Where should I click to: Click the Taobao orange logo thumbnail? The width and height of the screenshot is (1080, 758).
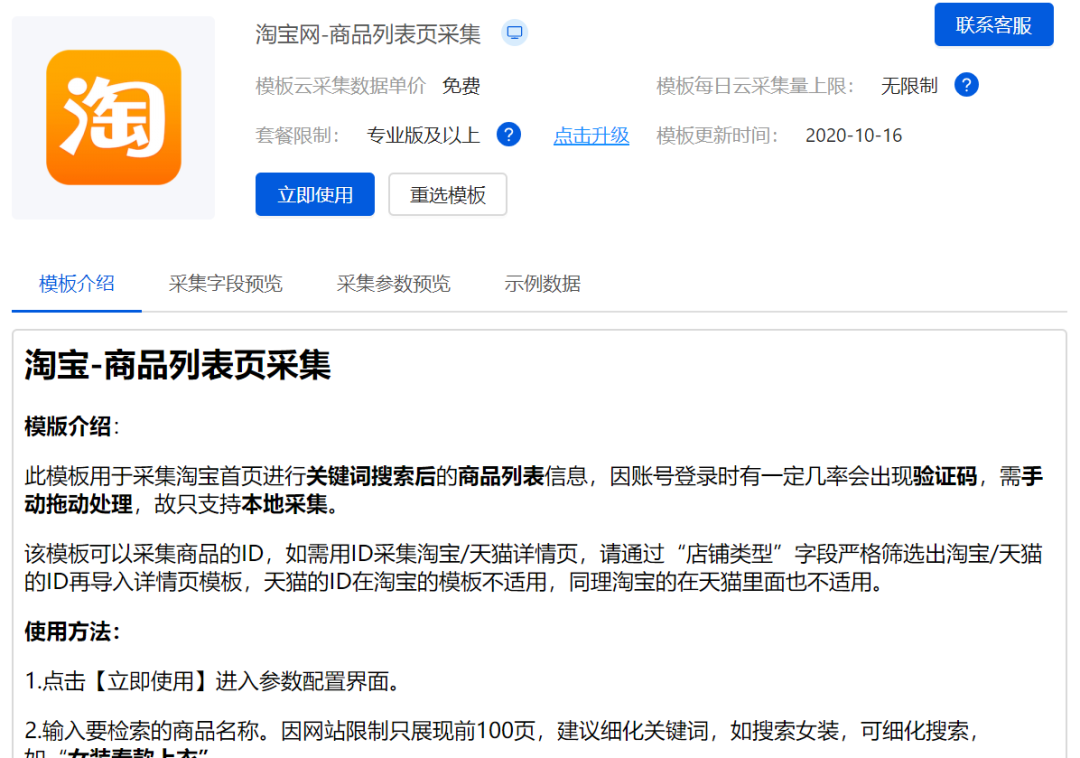coord(114,118)
